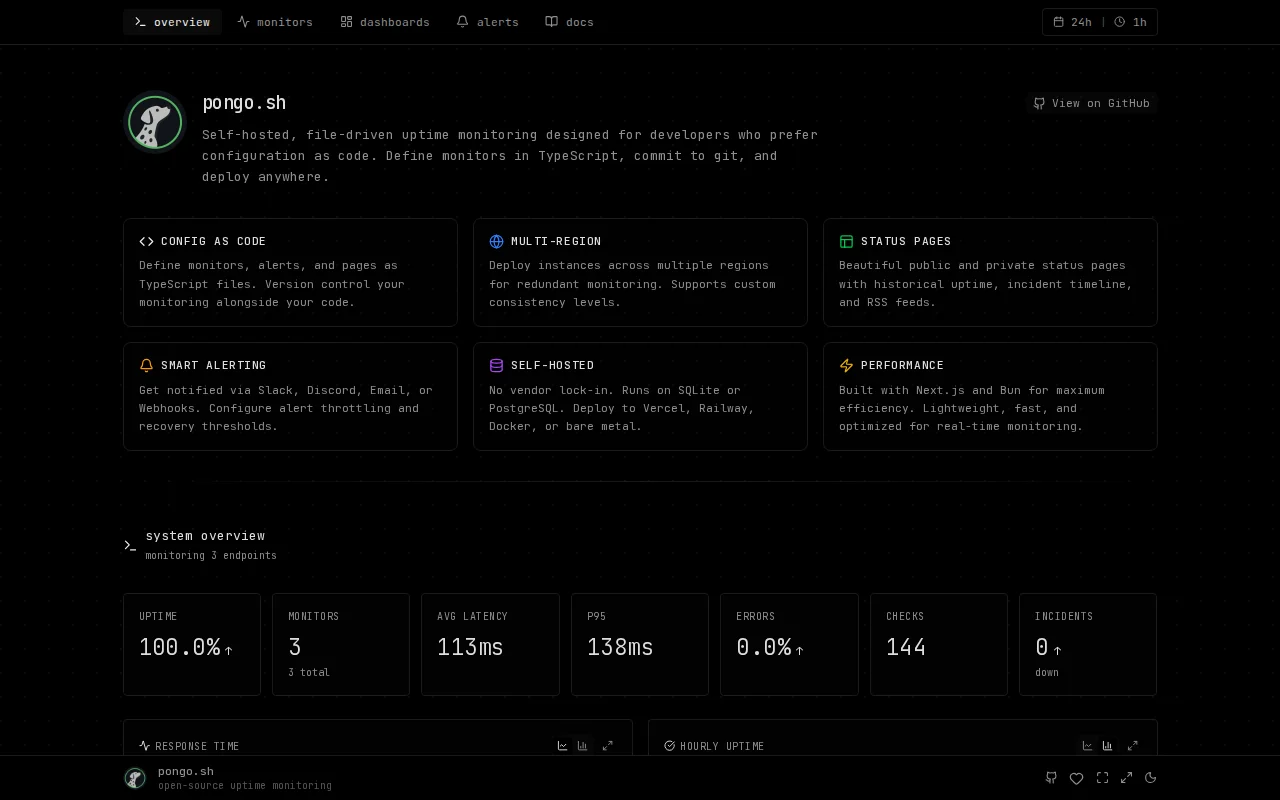Open the alerts tab
Viewport: 1280px width, 800px height.
point(488,22)
